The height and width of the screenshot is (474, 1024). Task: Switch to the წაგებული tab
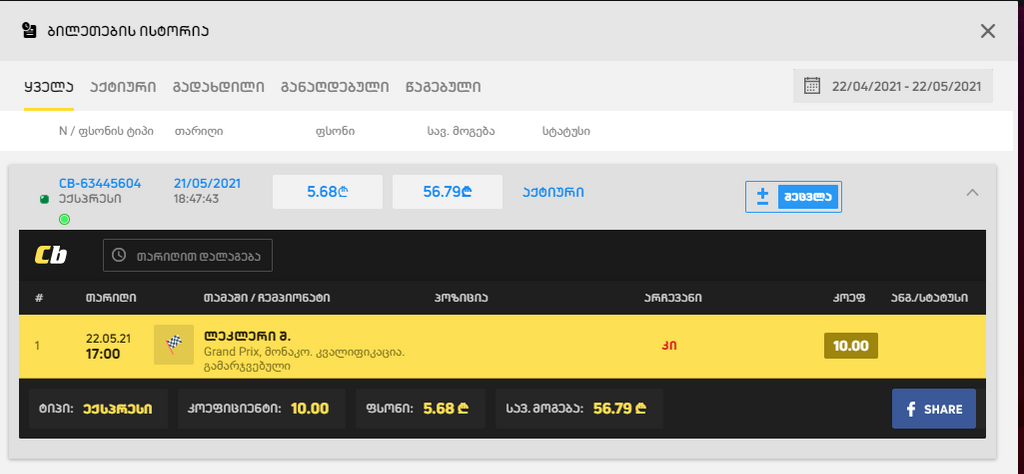point(443,87)
